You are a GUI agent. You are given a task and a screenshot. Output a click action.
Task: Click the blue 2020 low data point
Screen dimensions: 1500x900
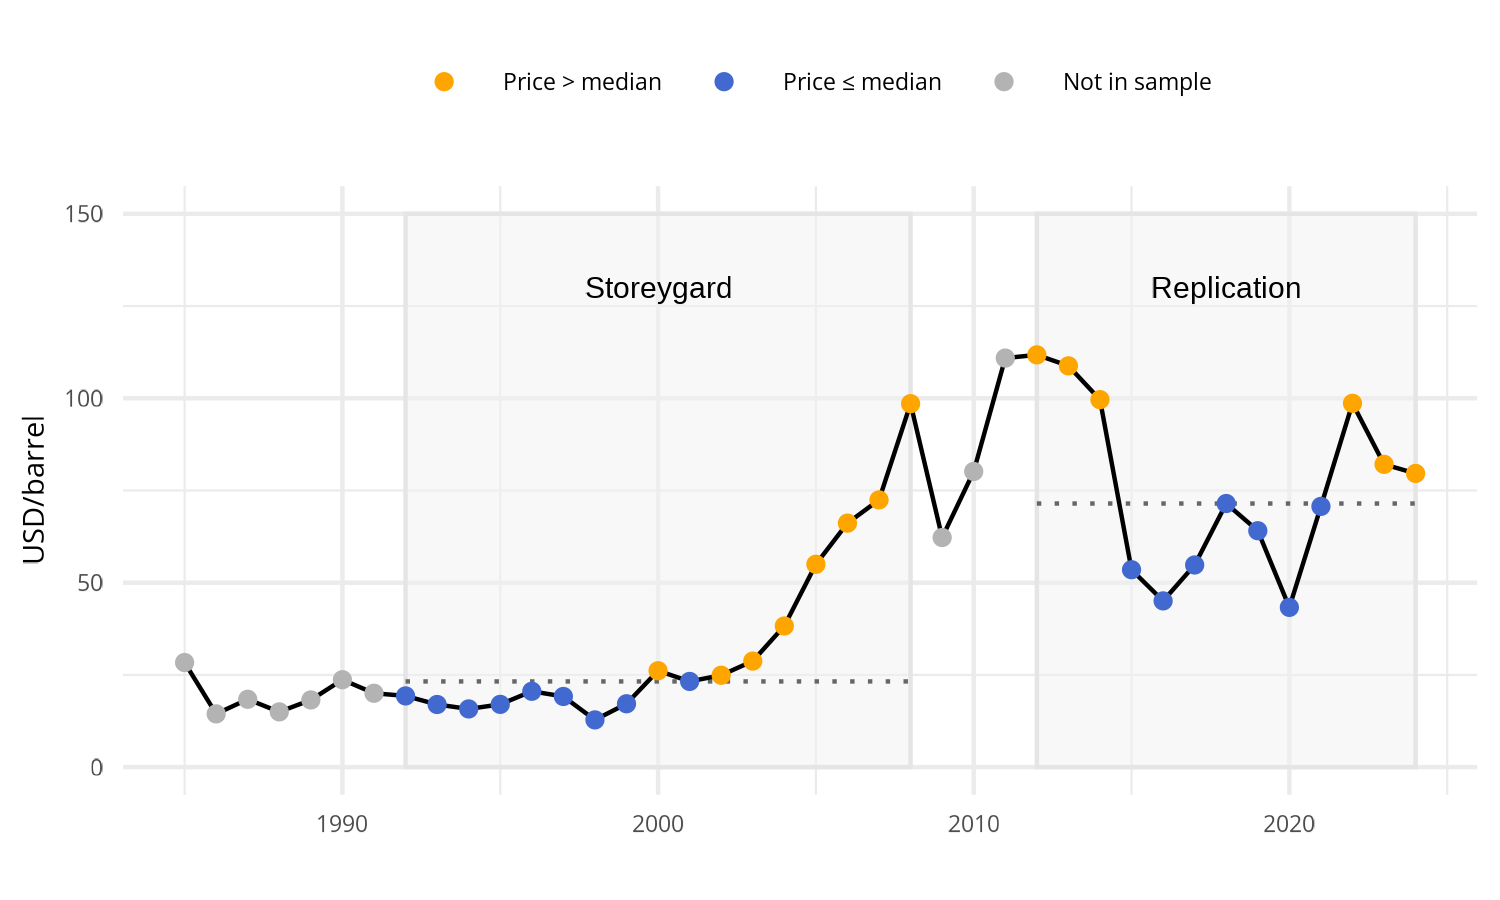coord(1289,607)
